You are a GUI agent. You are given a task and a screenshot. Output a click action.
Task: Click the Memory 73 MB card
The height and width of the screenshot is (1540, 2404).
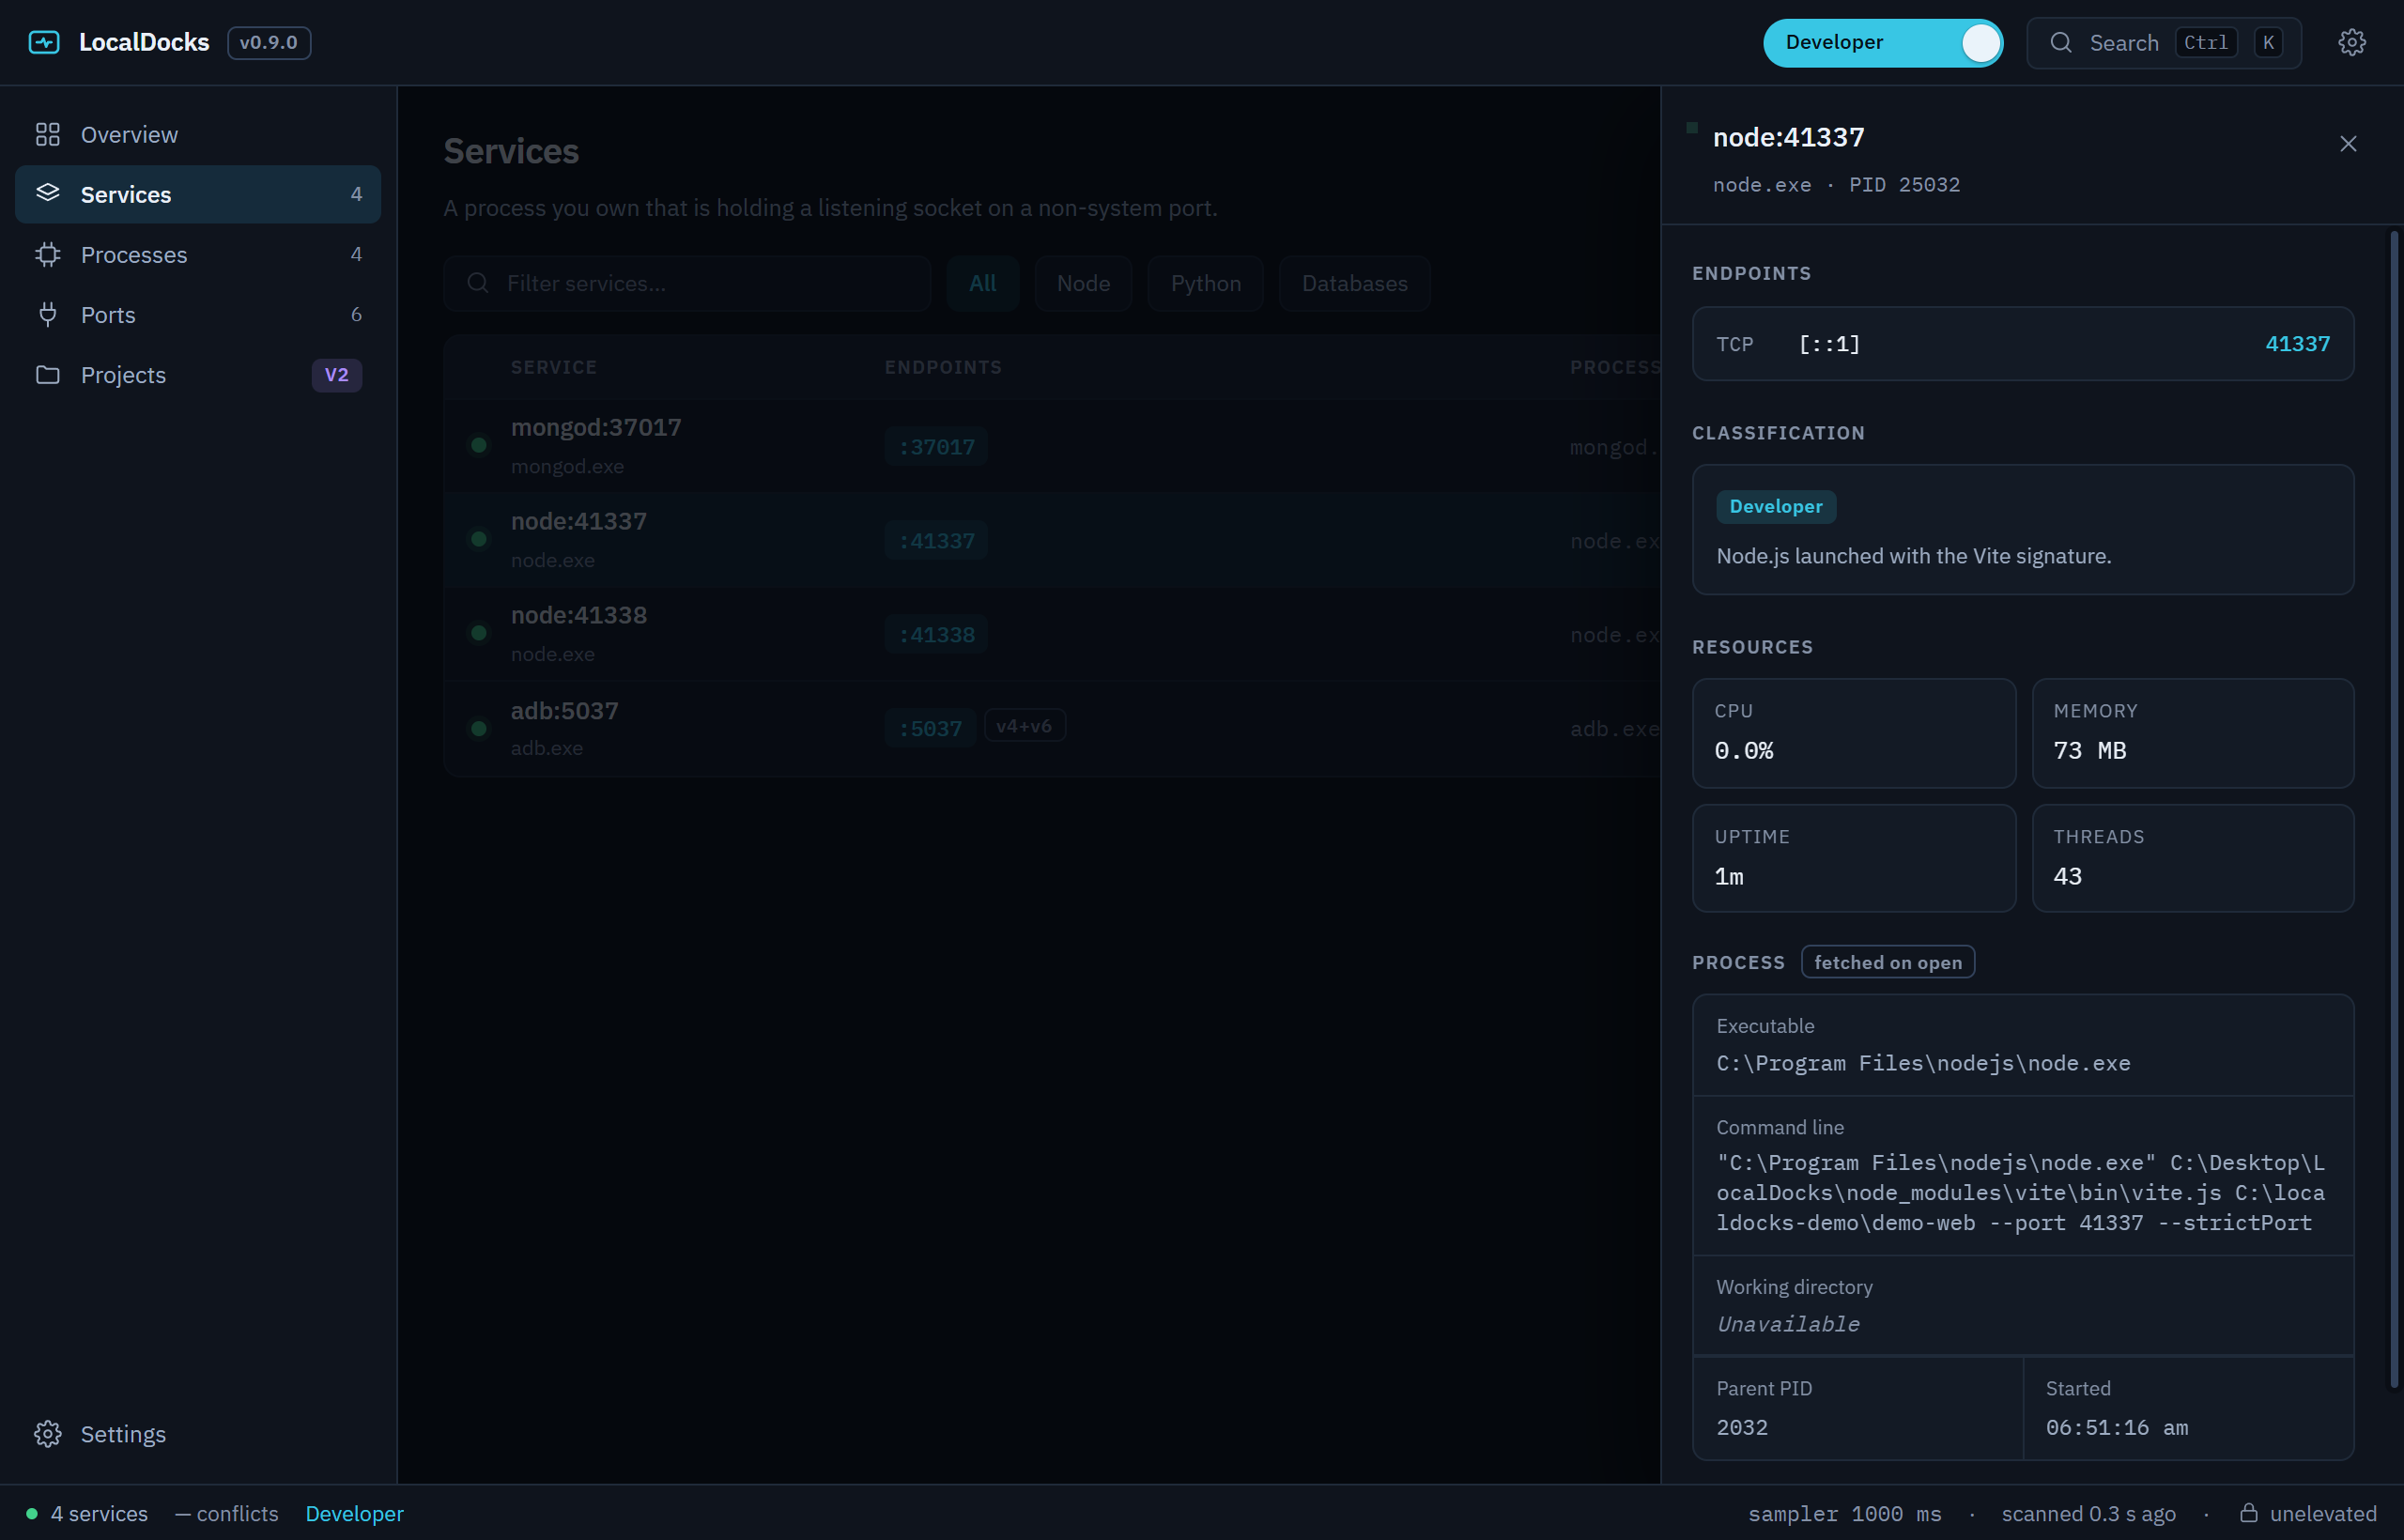click(2192, 733)
